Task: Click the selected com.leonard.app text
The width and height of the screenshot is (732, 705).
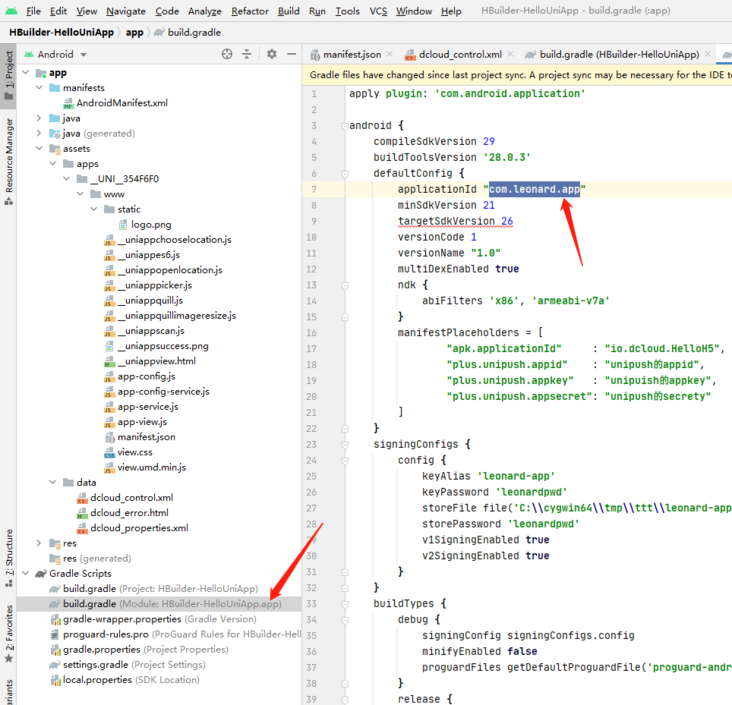Action: (x=534, y=189)
